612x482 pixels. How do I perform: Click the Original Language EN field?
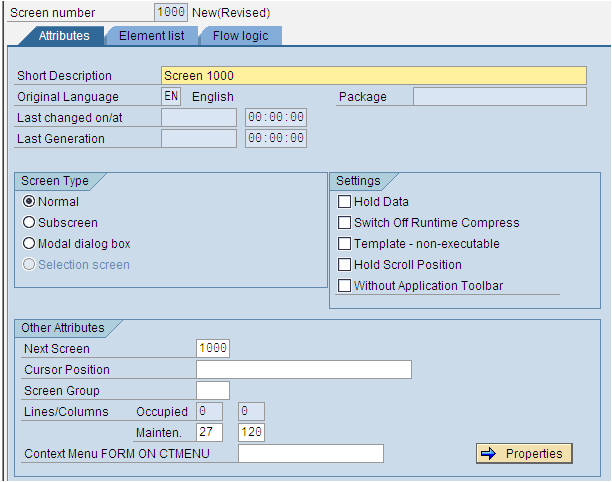click(171, 96)
